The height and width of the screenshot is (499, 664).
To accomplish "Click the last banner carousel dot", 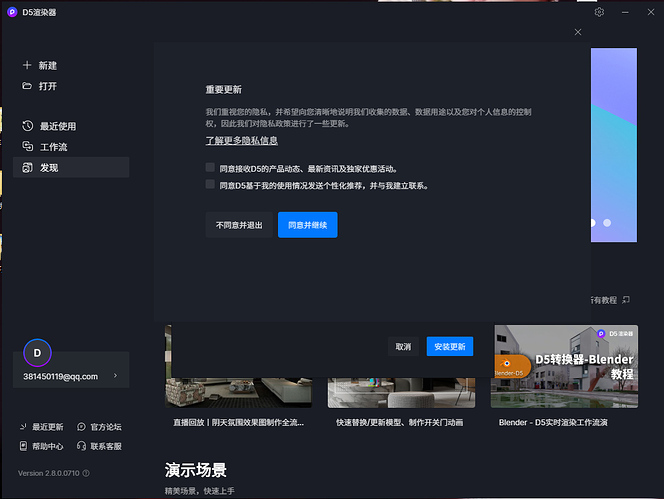I will click(607, 223).
